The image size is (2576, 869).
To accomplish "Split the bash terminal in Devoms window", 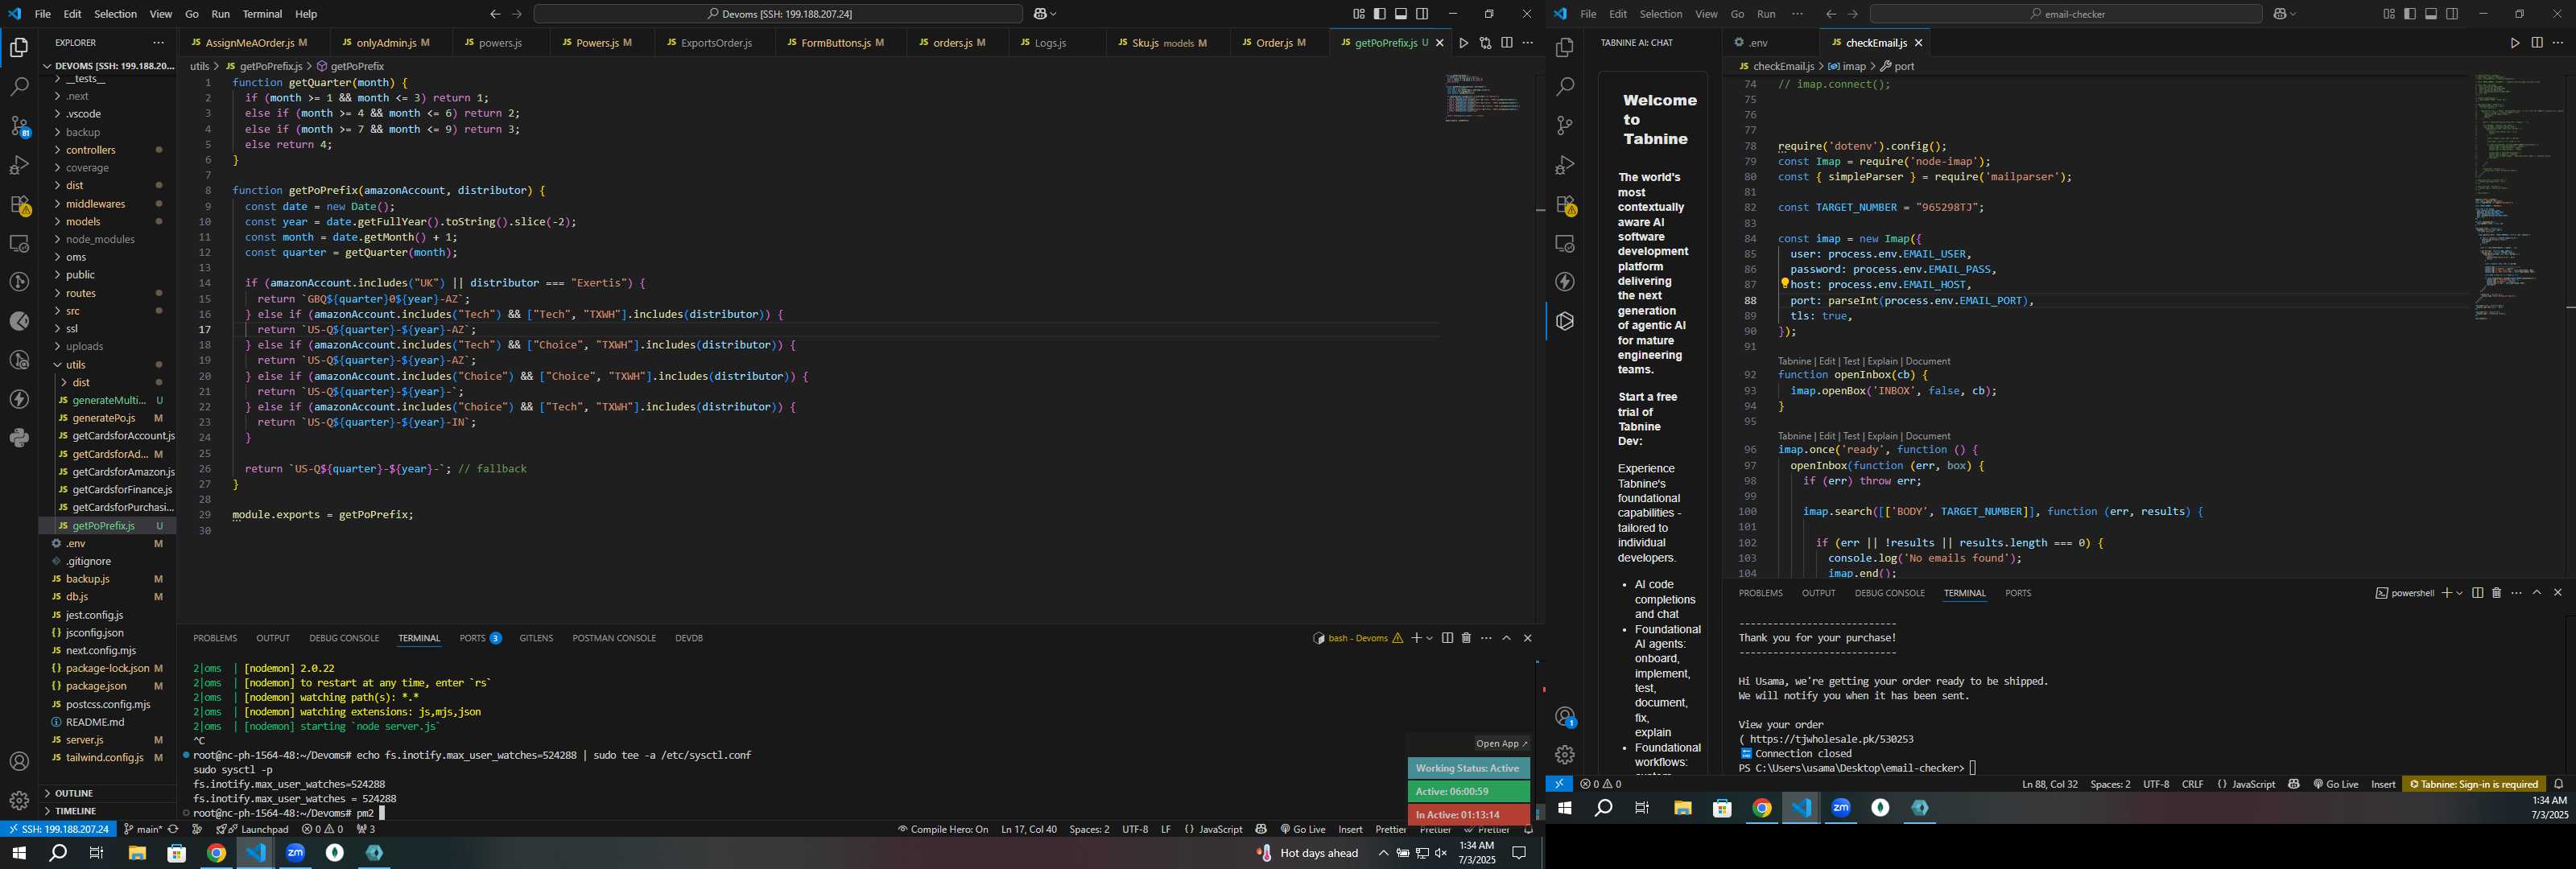I will click(x=1447, y=638).
